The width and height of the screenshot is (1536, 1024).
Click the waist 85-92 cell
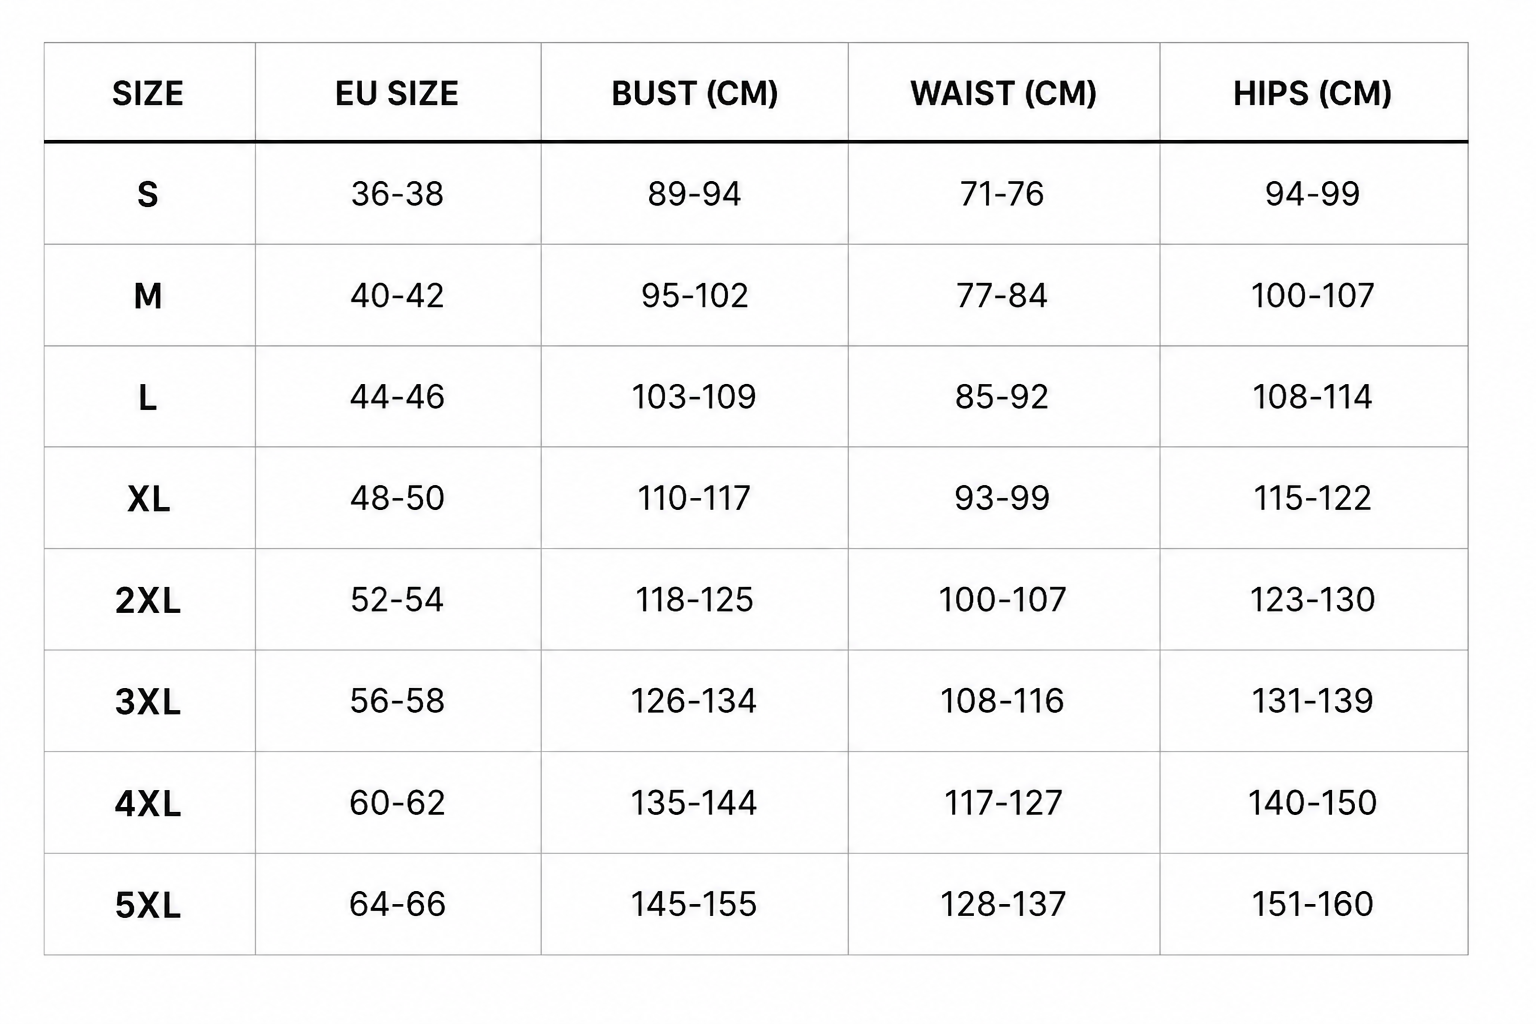tap(1002, 397)
